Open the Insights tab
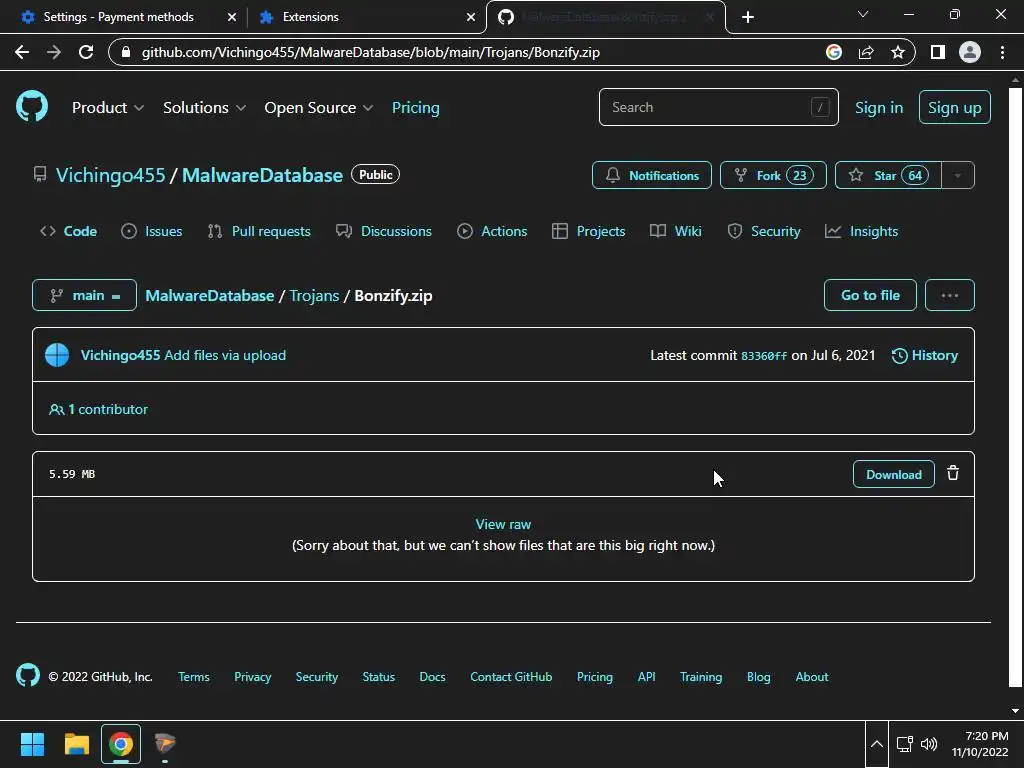Viewport: 1024px width, 768px height. pyautogui.click(x=861, y=231)
